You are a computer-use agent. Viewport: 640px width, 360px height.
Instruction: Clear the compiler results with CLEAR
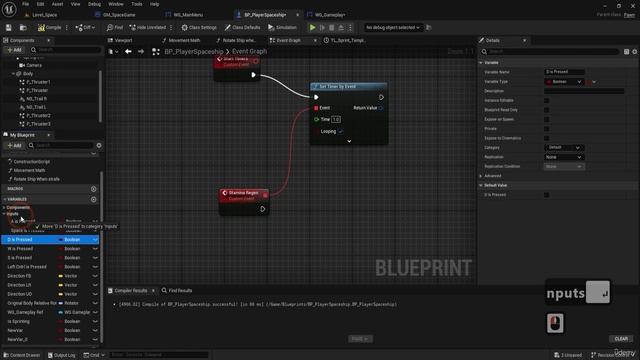[621, 339]
